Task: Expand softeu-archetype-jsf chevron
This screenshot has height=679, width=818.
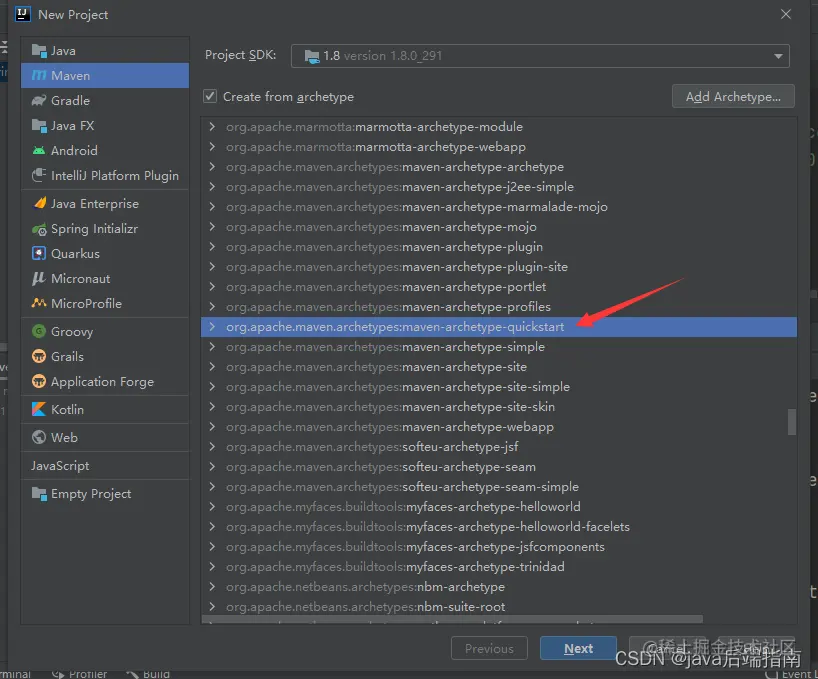Action: (x=212, y=446)
